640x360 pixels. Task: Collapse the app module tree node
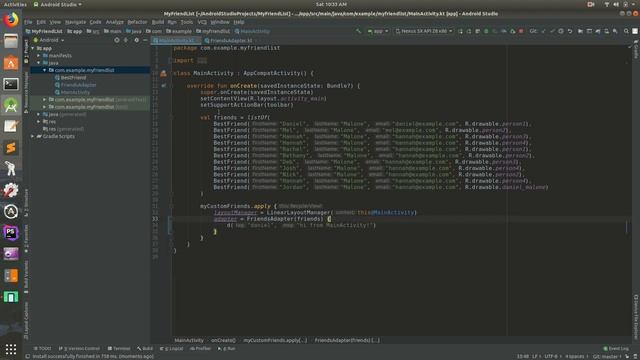click(x=33, y=48)
